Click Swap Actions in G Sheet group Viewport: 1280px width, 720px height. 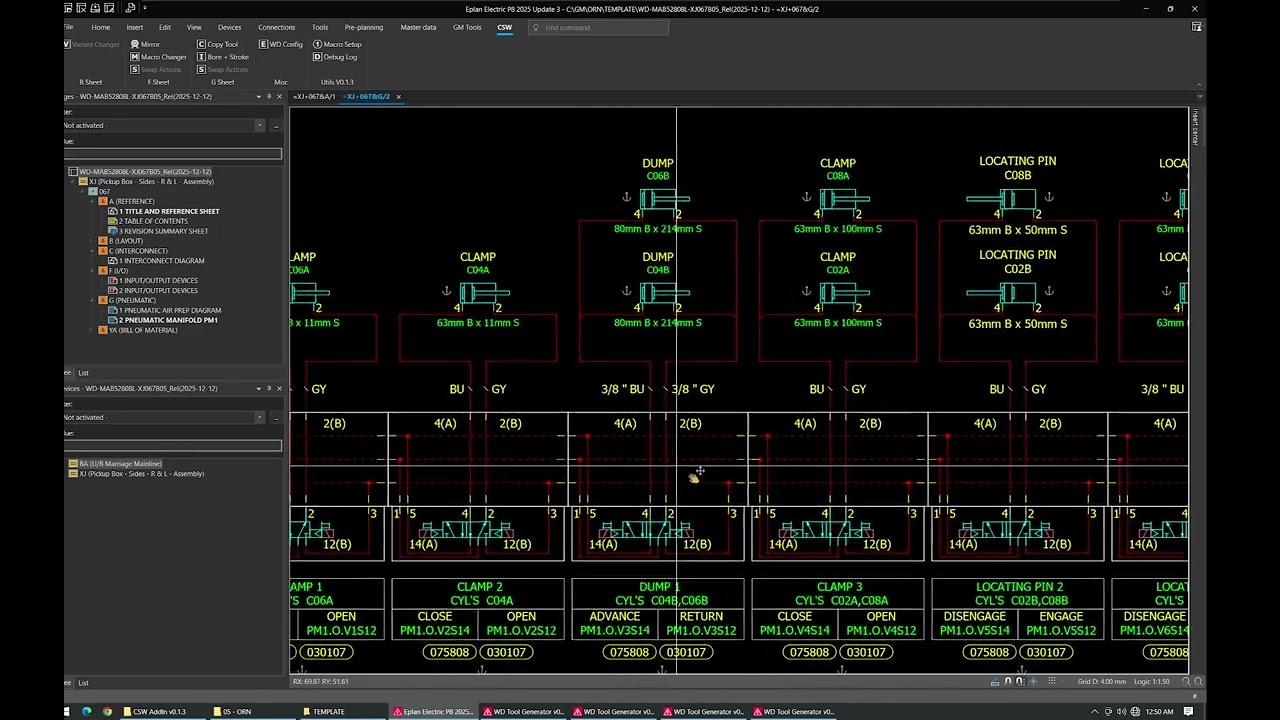[222, 70]
